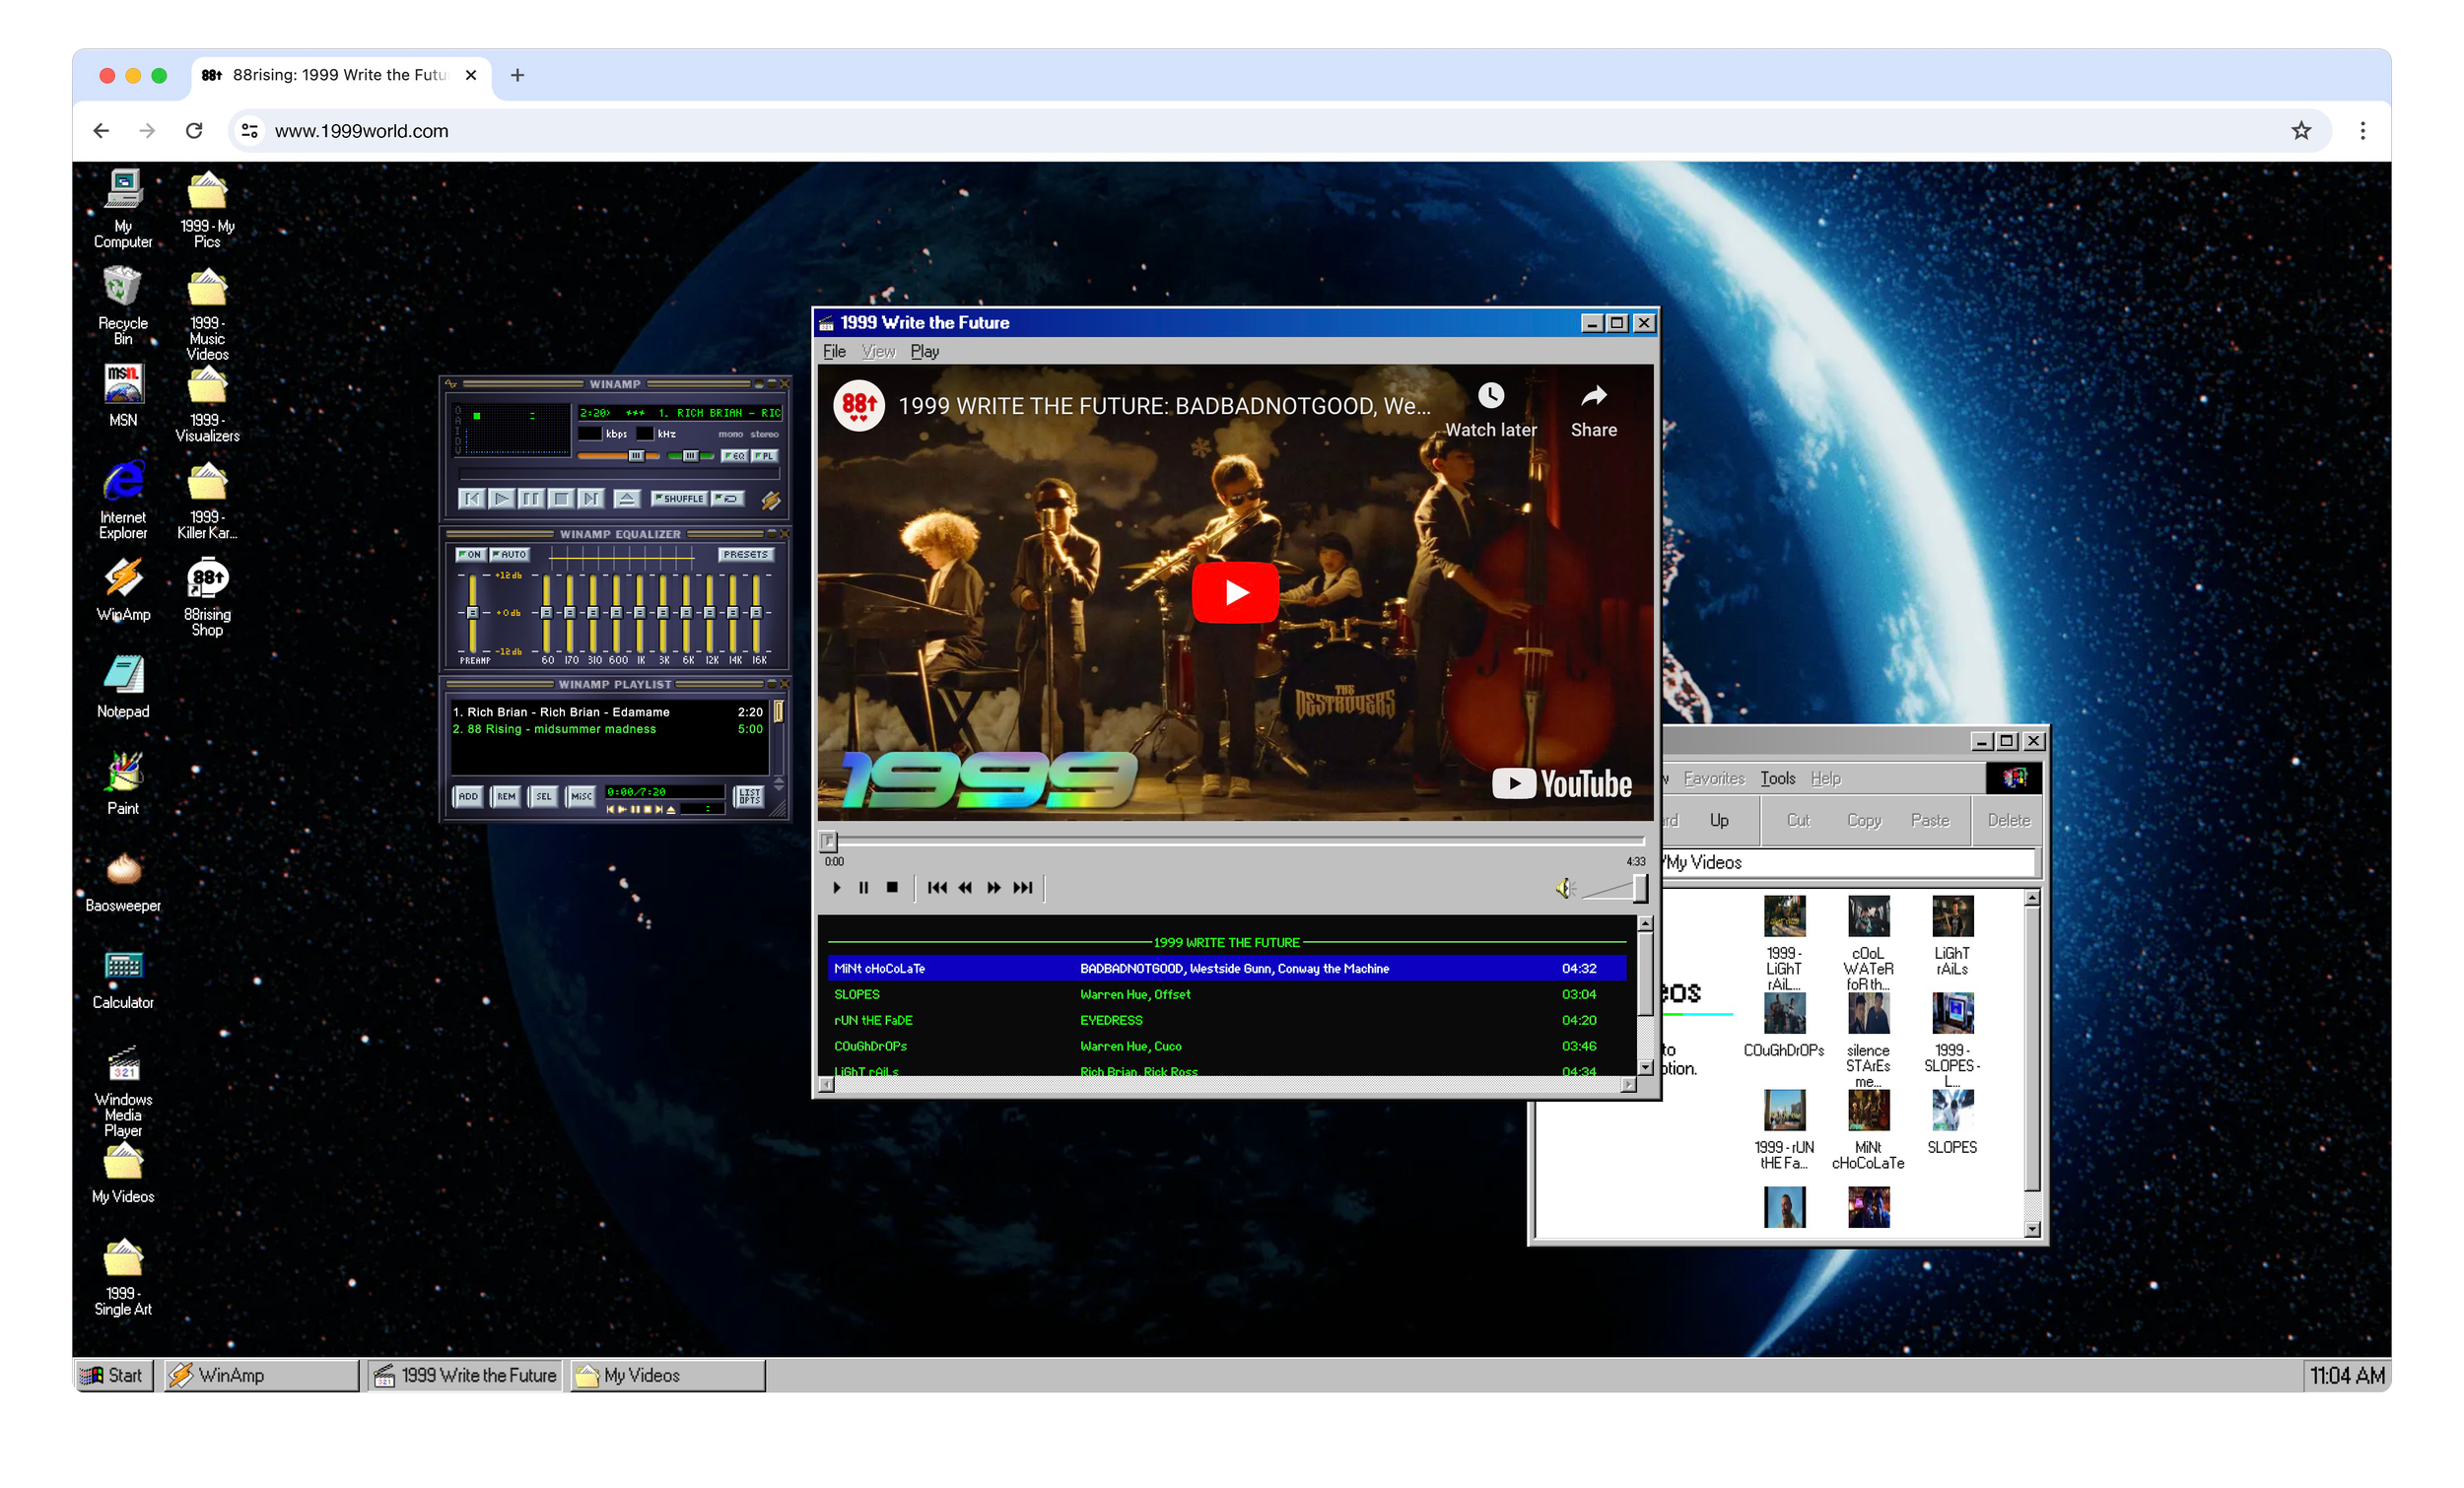Open the File menu in 1999 Write the Future
This screenshot has width=2464, height=1488.
pos(834,351)
